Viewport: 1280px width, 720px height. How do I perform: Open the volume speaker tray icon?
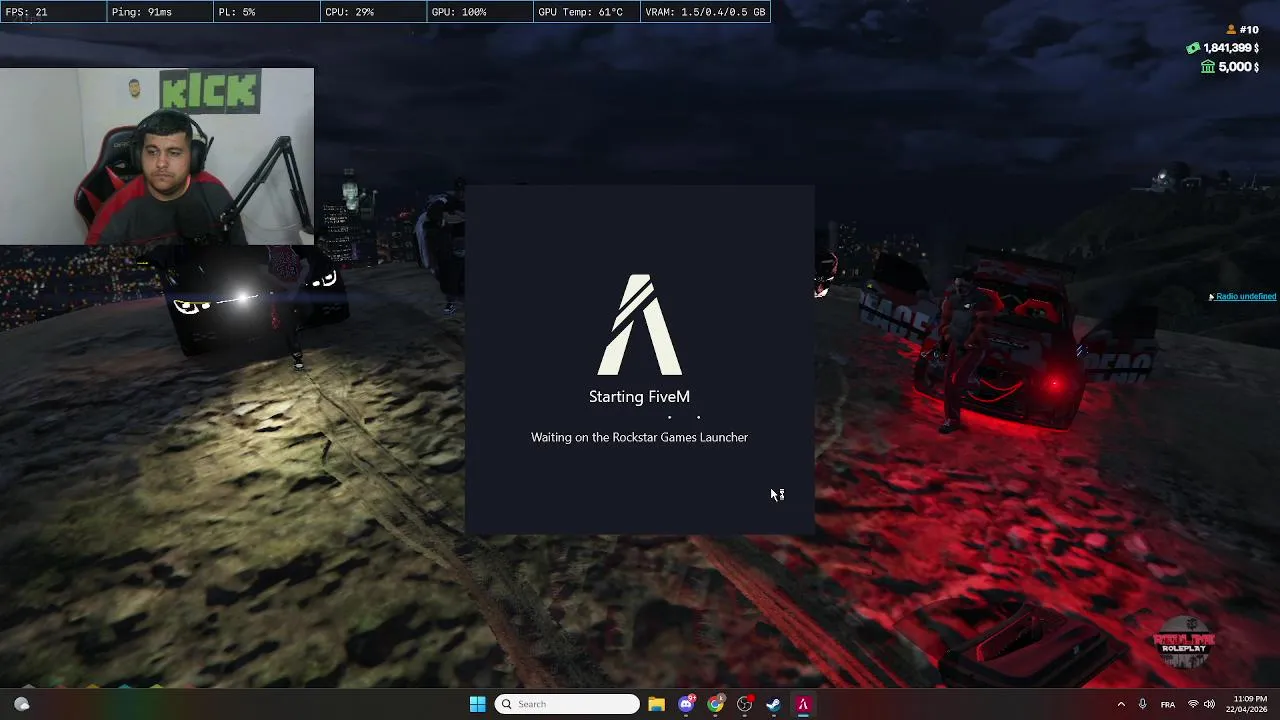tap(1209, 704)
